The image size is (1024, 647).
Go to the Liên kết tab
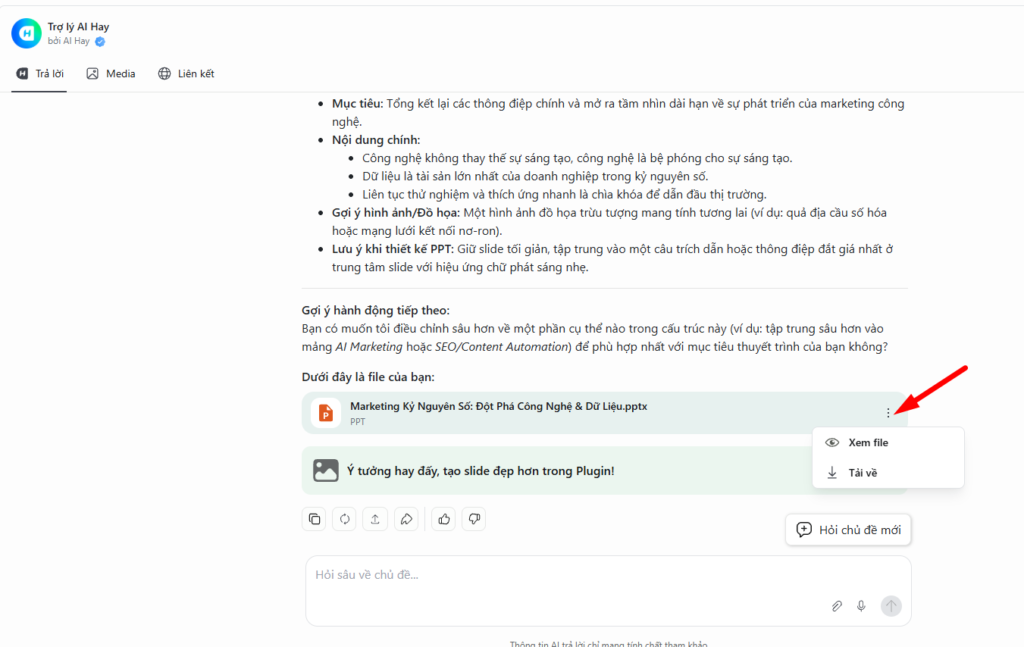coord(186,74)
